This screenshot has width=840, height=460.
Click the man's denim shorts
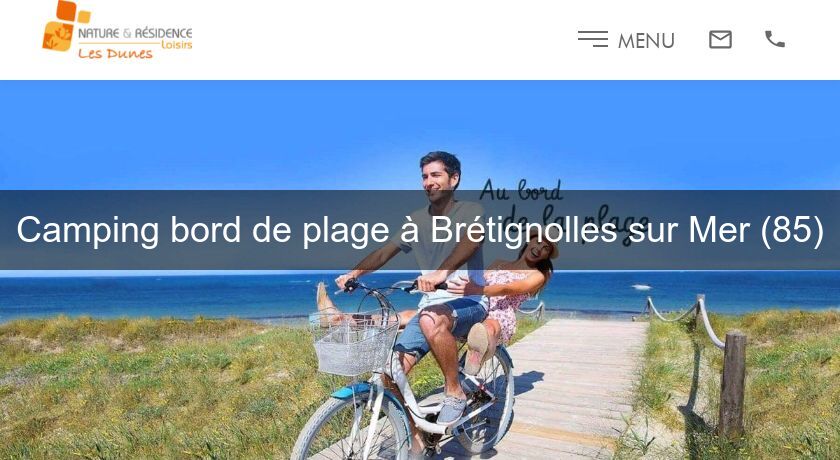440,326
